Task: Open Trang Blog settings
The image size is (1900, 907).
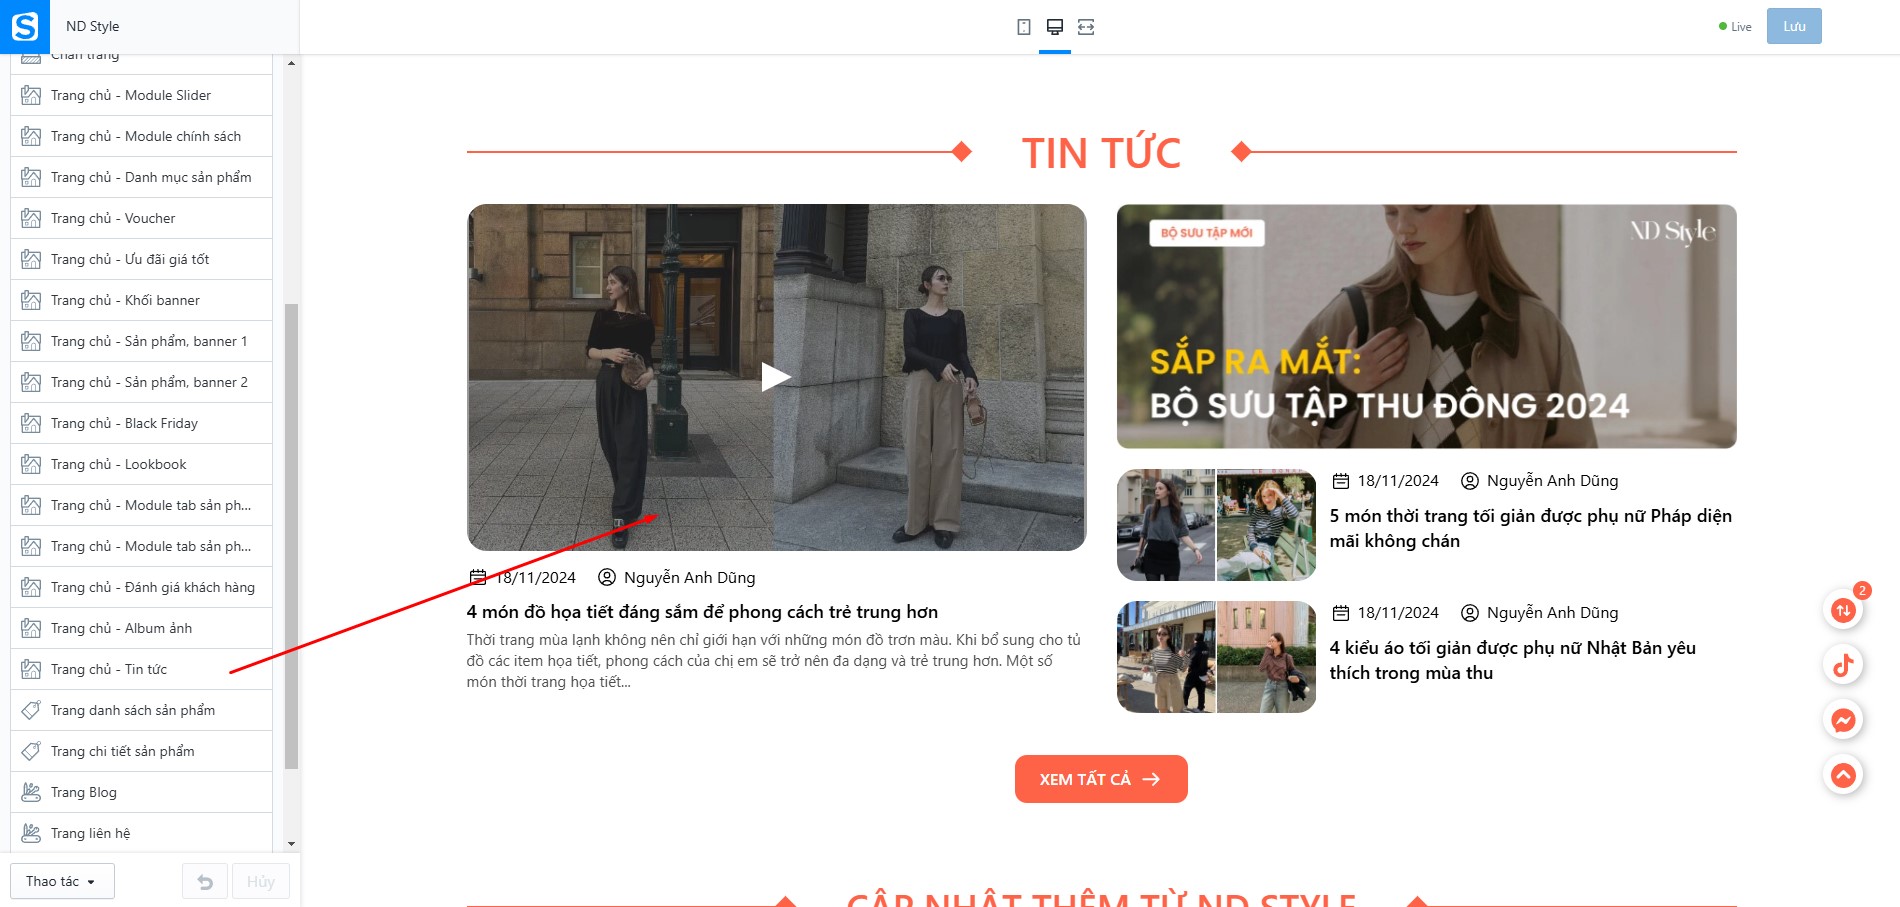Action: pyautogui.click(x=141, y=792)
